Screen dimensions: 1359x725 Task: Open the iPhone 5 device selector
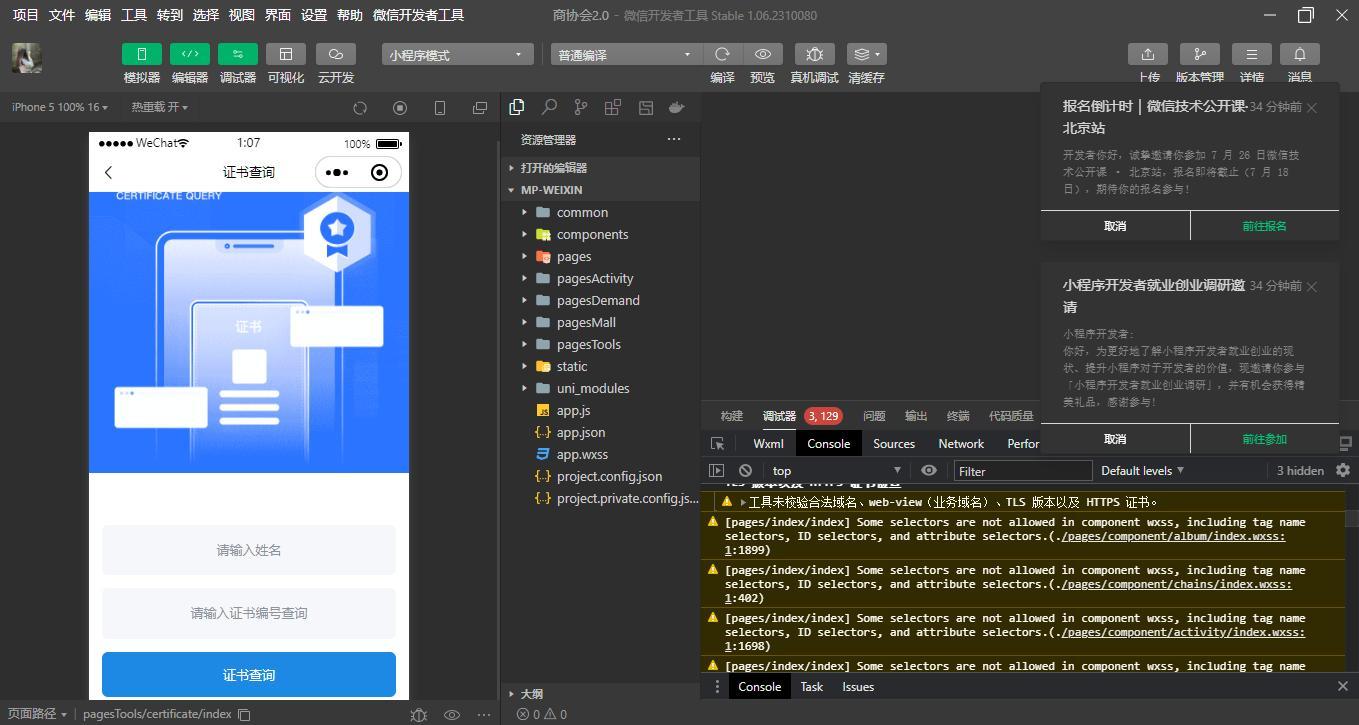tap(60, 107)
